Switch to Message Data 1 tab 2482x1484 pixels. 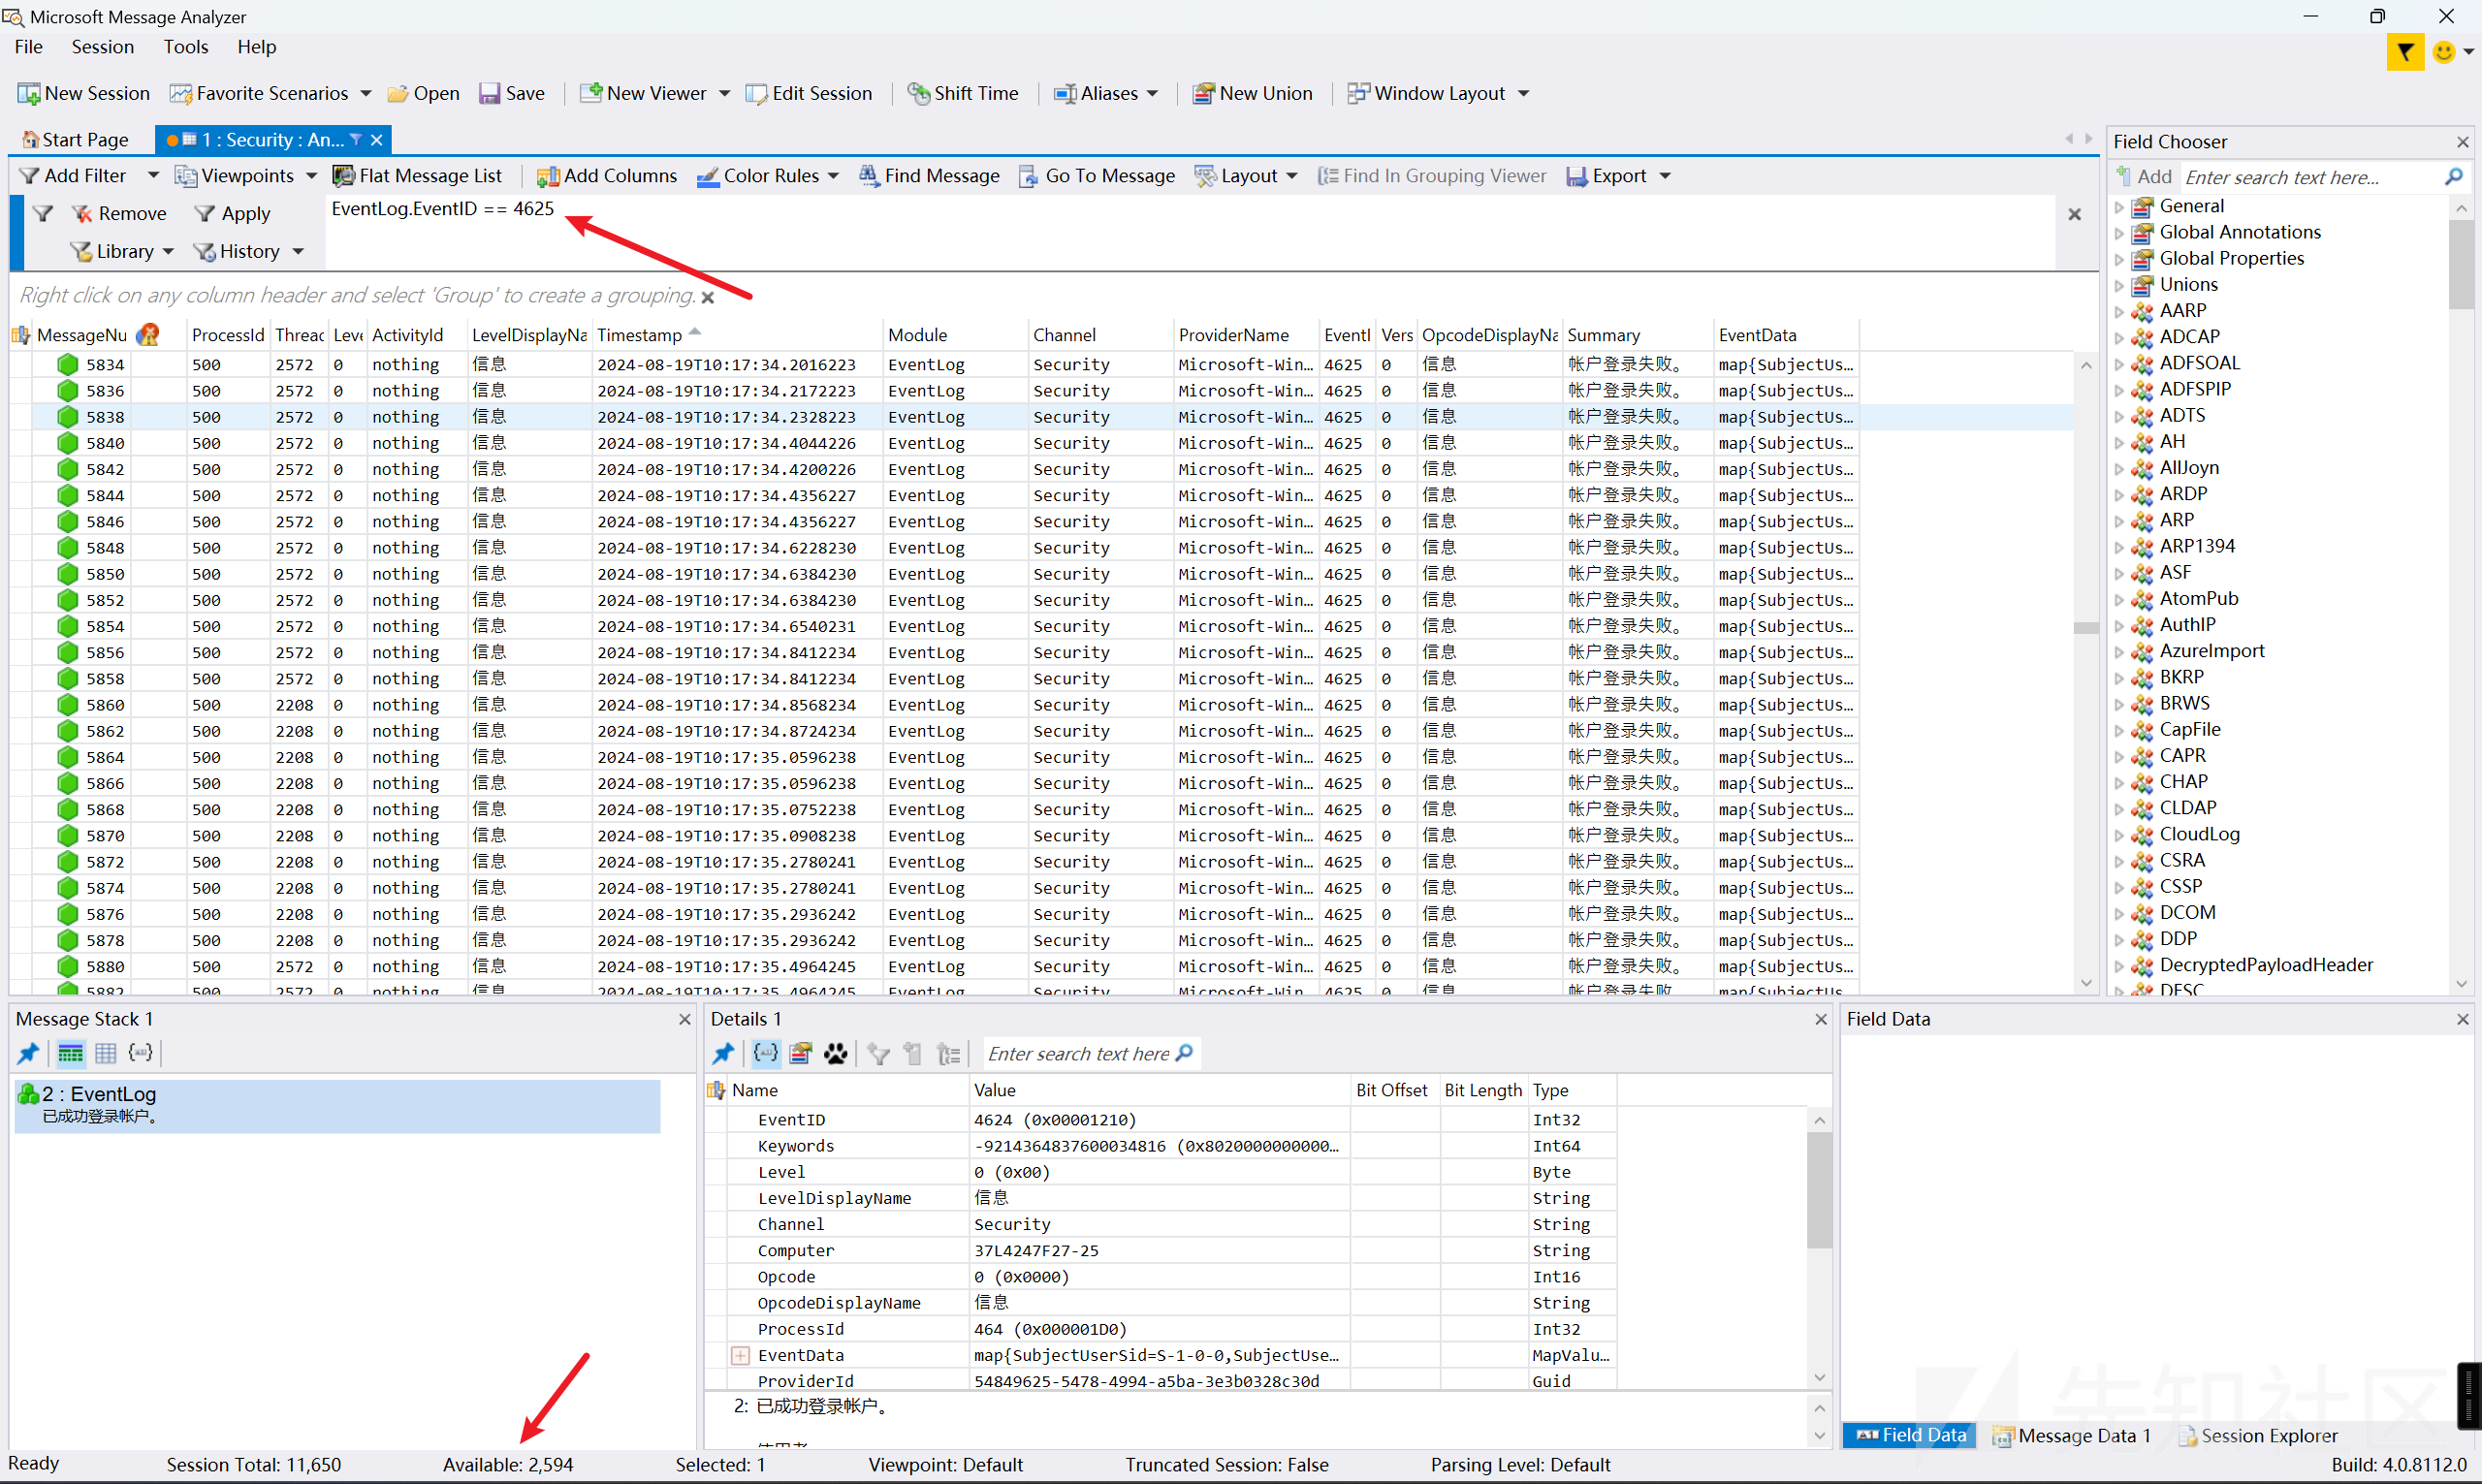2071,1435
